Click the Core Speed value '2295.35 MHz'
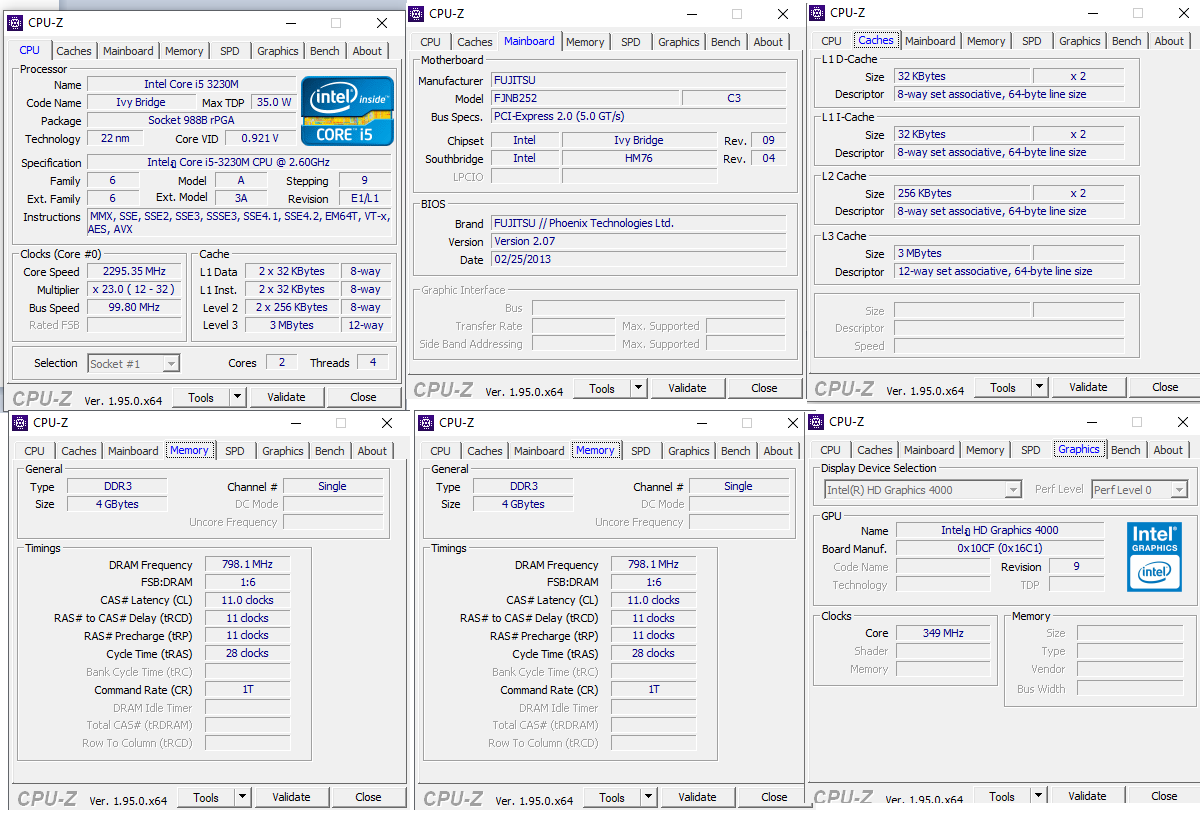The height and width of the screenshot is (816, 1200). (x=134, y=272)
